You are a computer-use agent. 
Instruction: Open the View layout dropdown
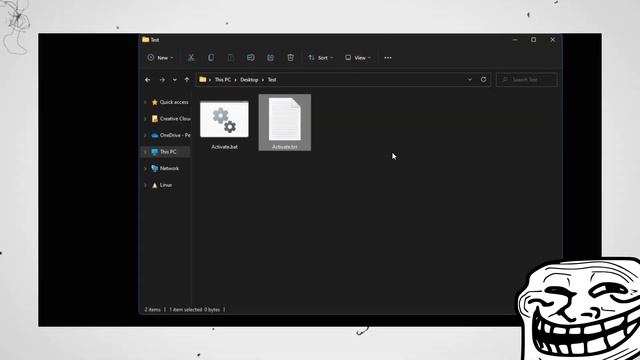(x=358, y=58)
